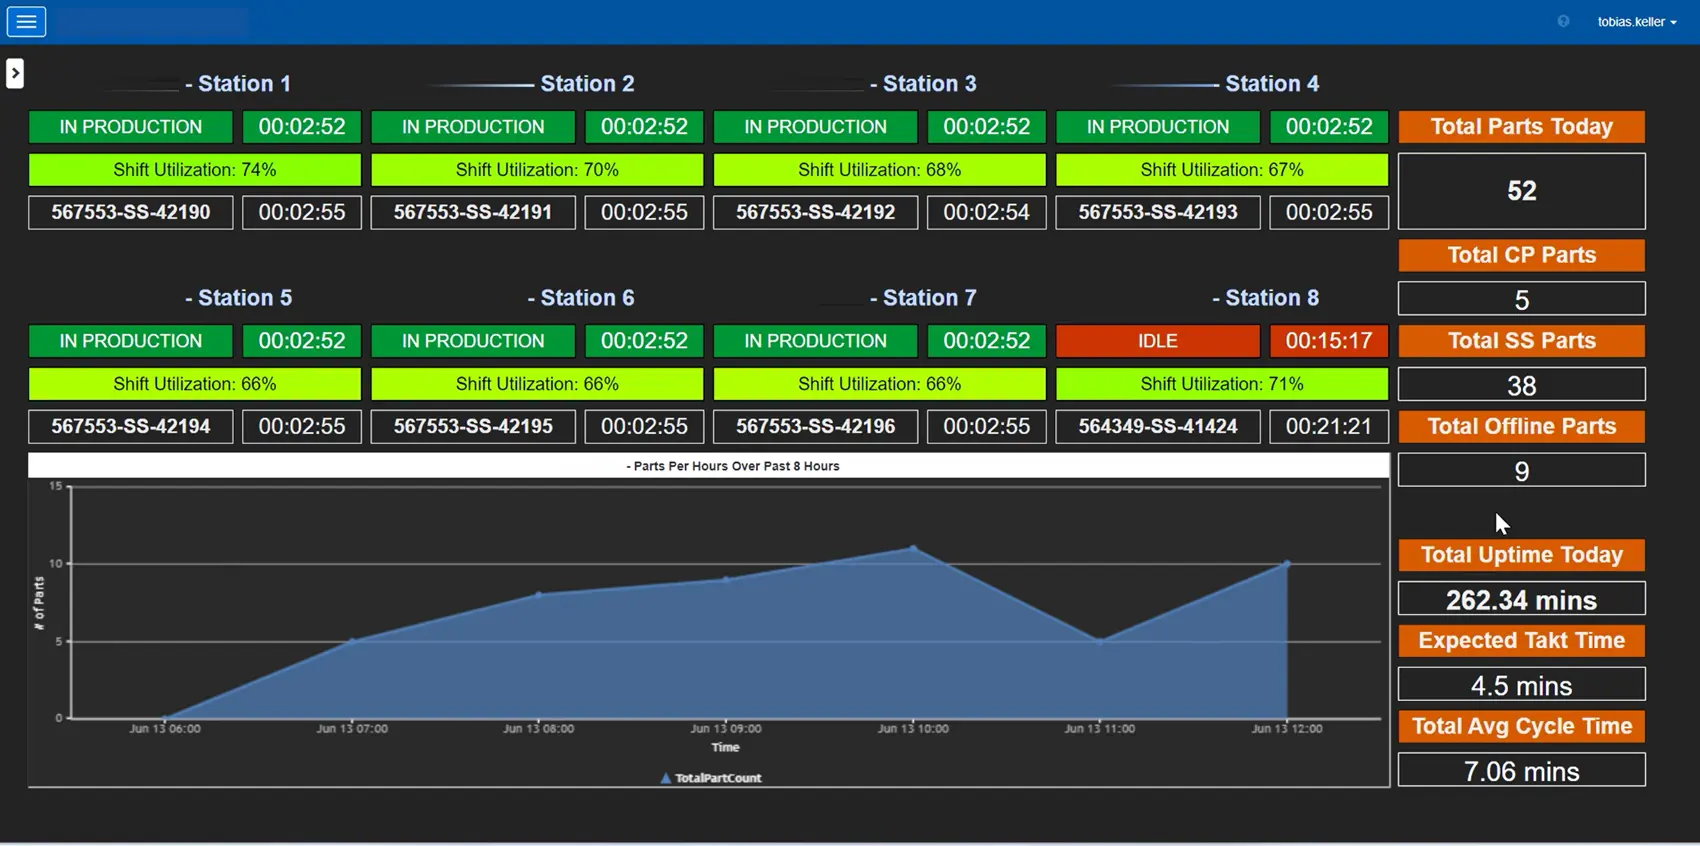Expand the collapsed side panel arrow

(14, 73)
